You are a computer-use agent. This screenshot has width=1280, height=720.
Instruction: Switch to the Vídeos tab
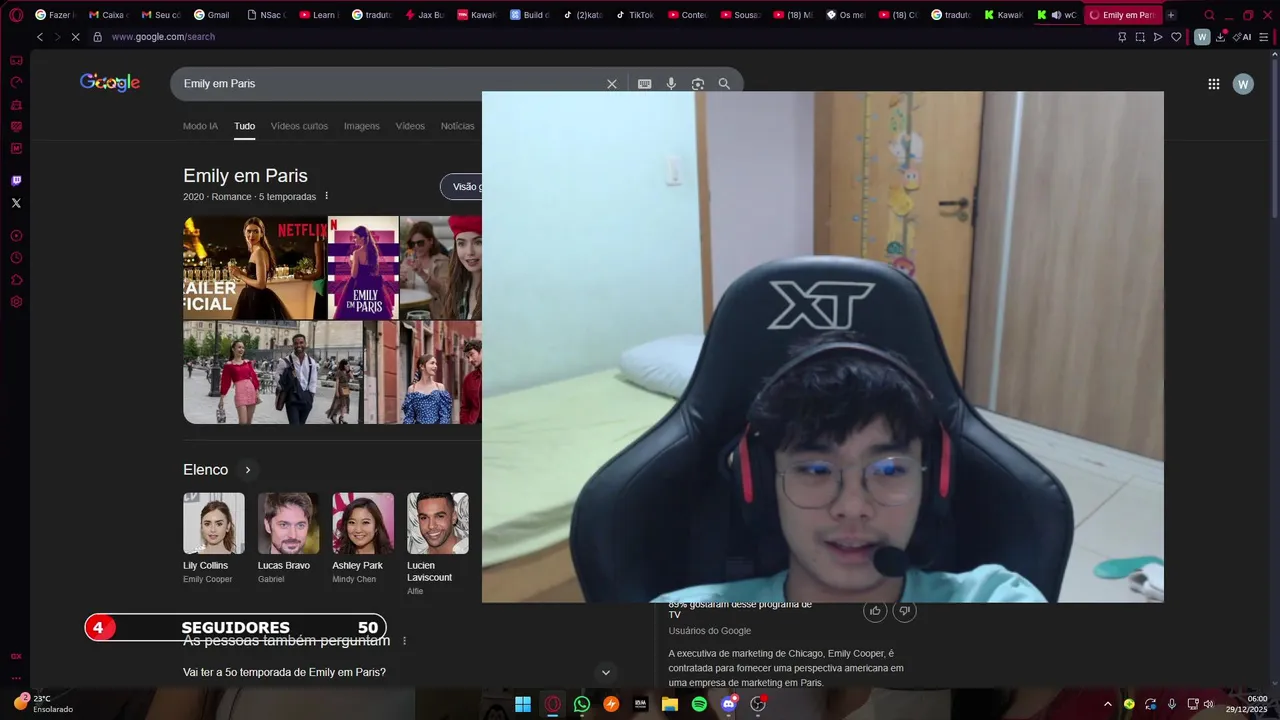click(x=410, y=126)
